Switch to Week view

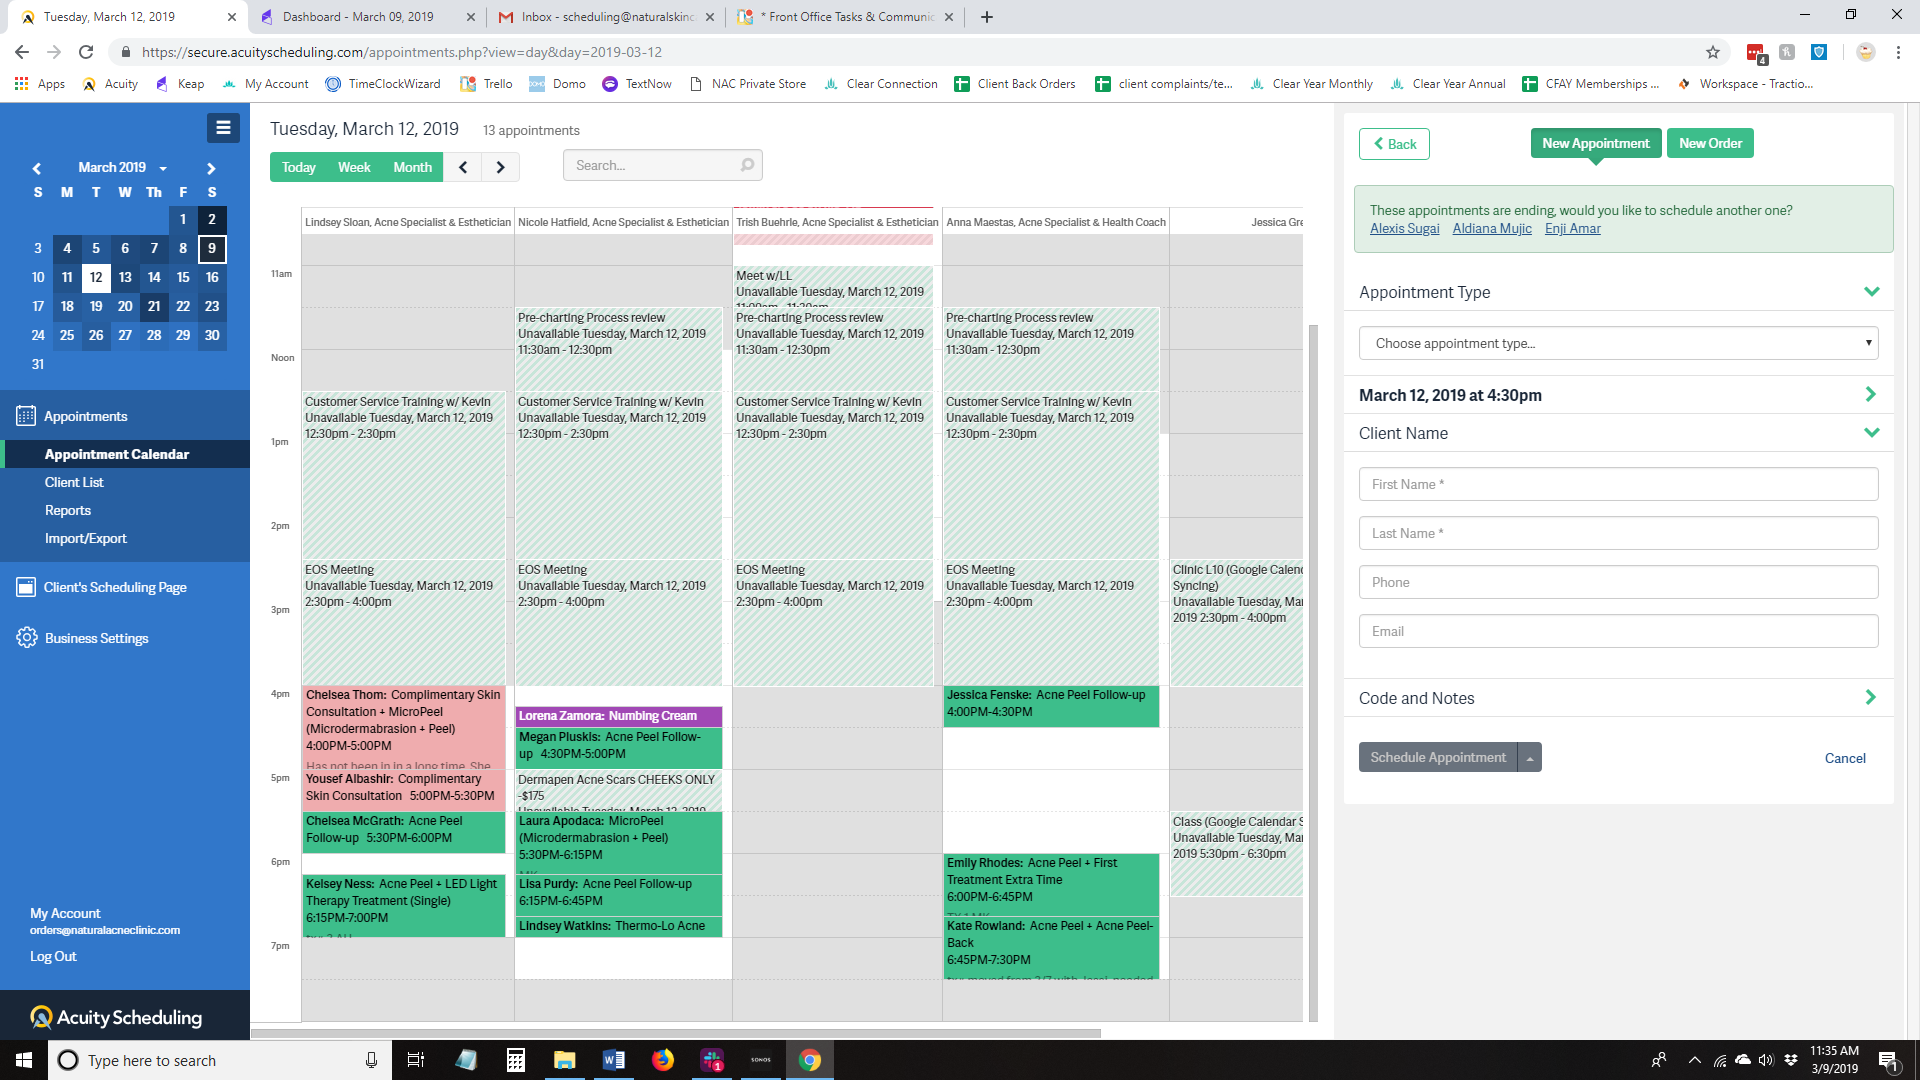pyautogui.click(x=354, y=167)
